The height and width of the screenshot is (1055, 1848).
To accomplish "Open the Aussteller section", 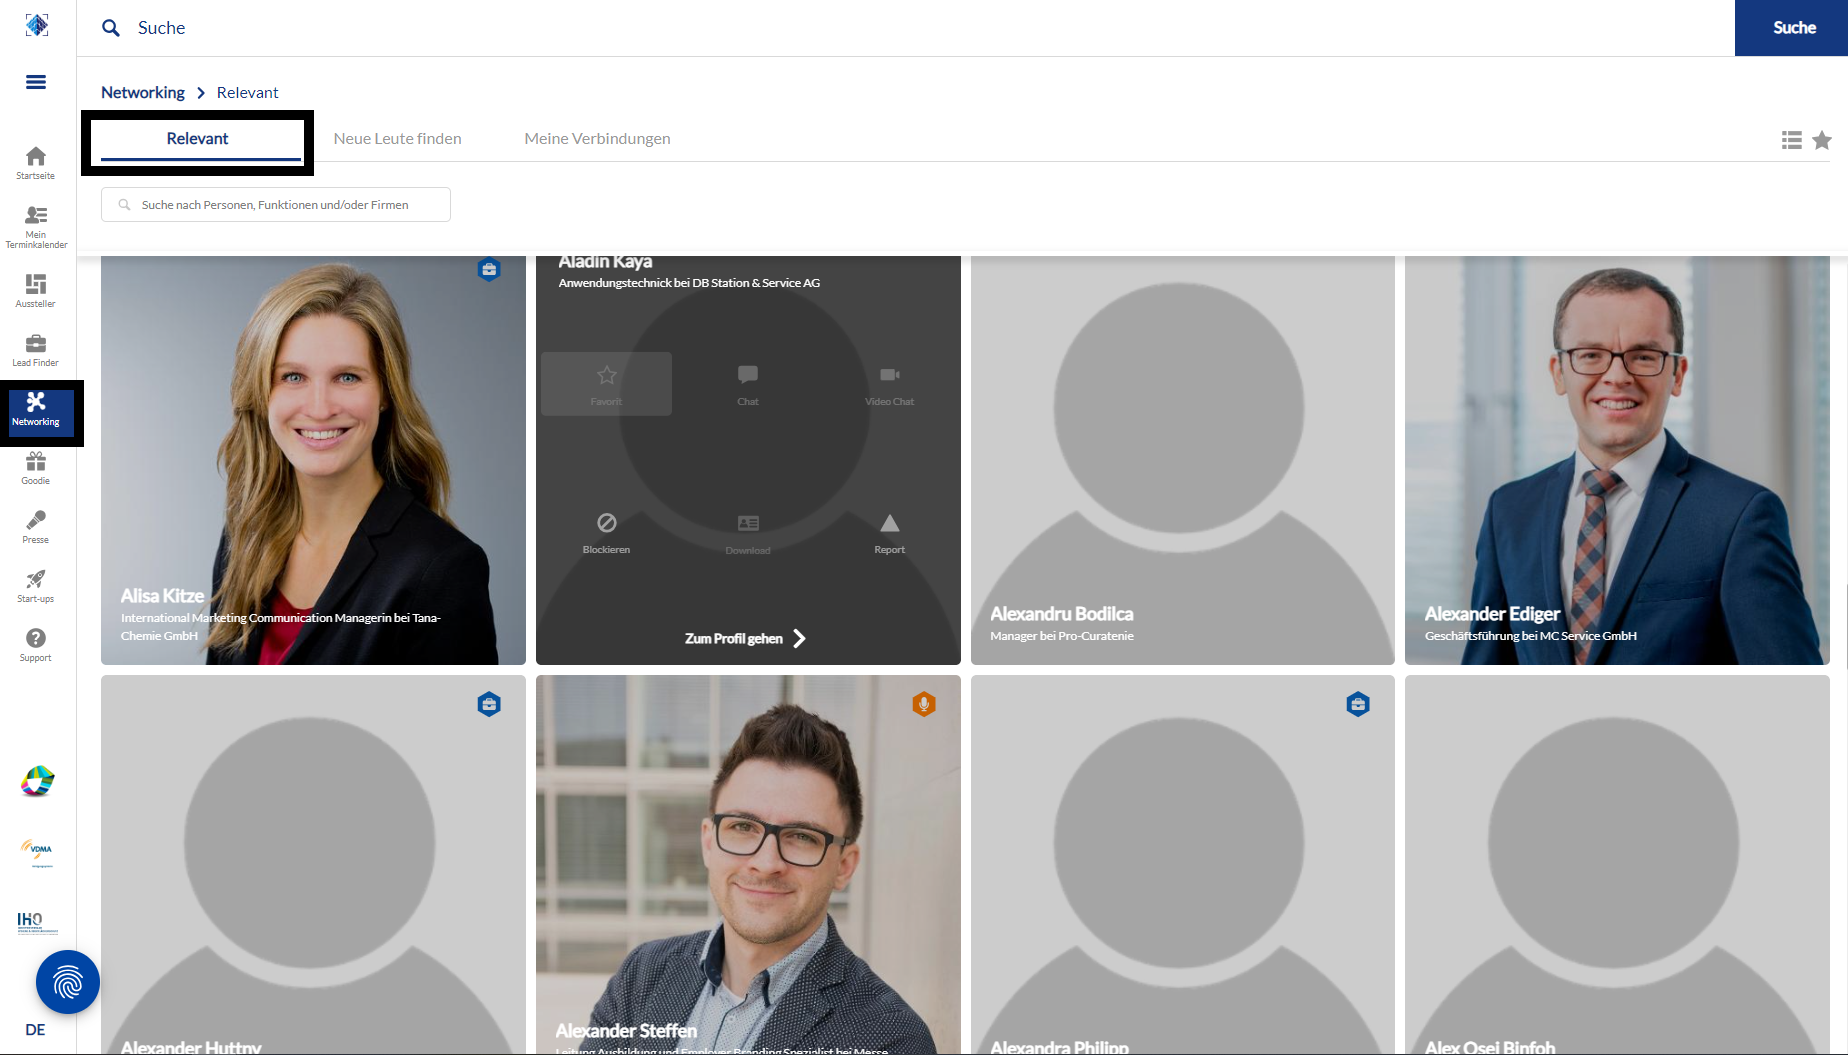I will [x=36, y=291].
